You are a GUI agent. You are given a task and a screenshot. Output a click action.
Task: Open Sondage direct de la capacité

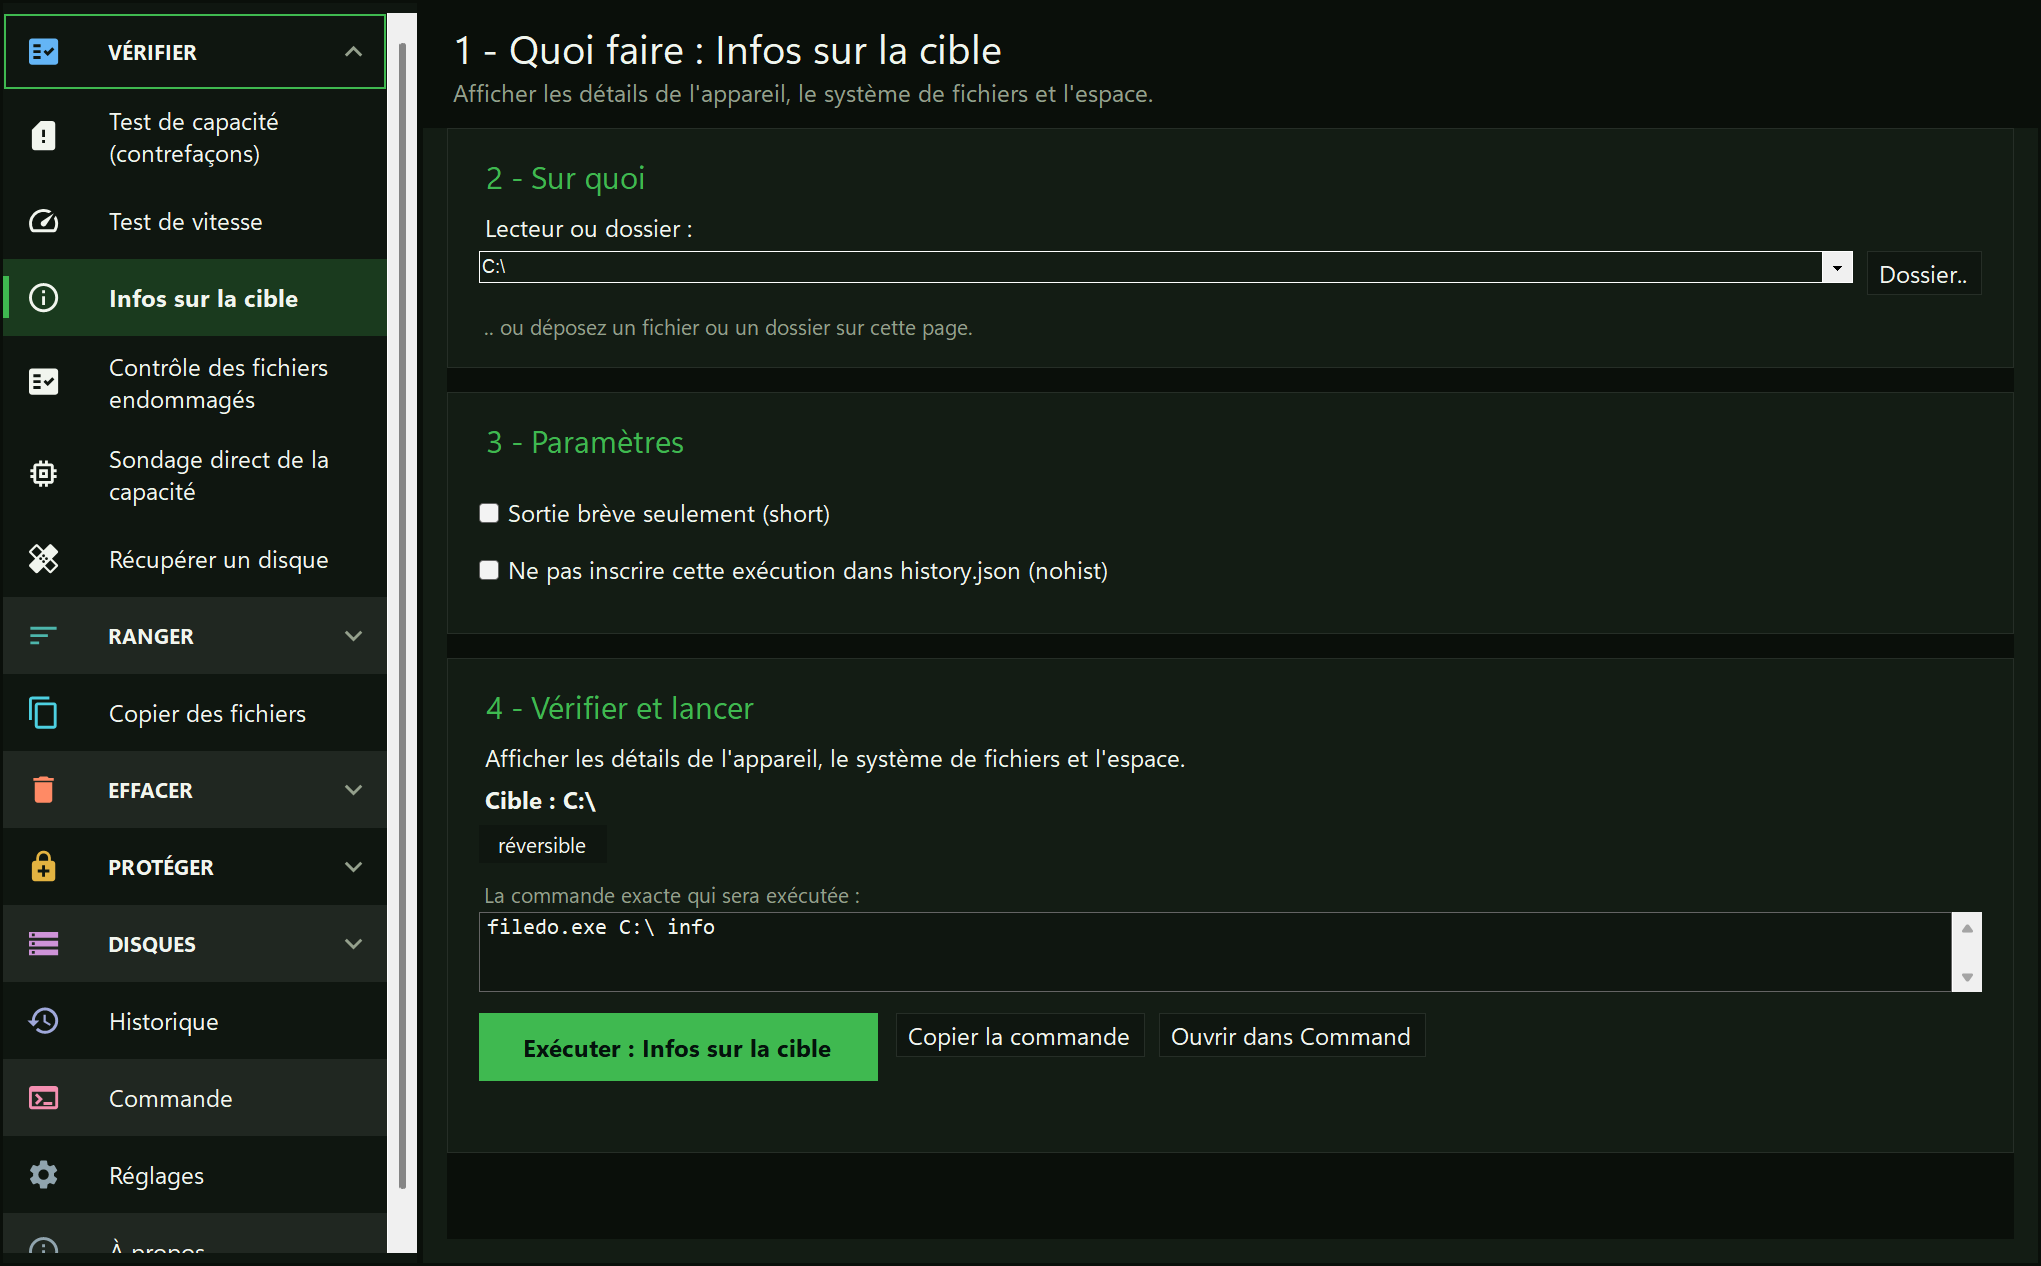(x=195, y=475)
